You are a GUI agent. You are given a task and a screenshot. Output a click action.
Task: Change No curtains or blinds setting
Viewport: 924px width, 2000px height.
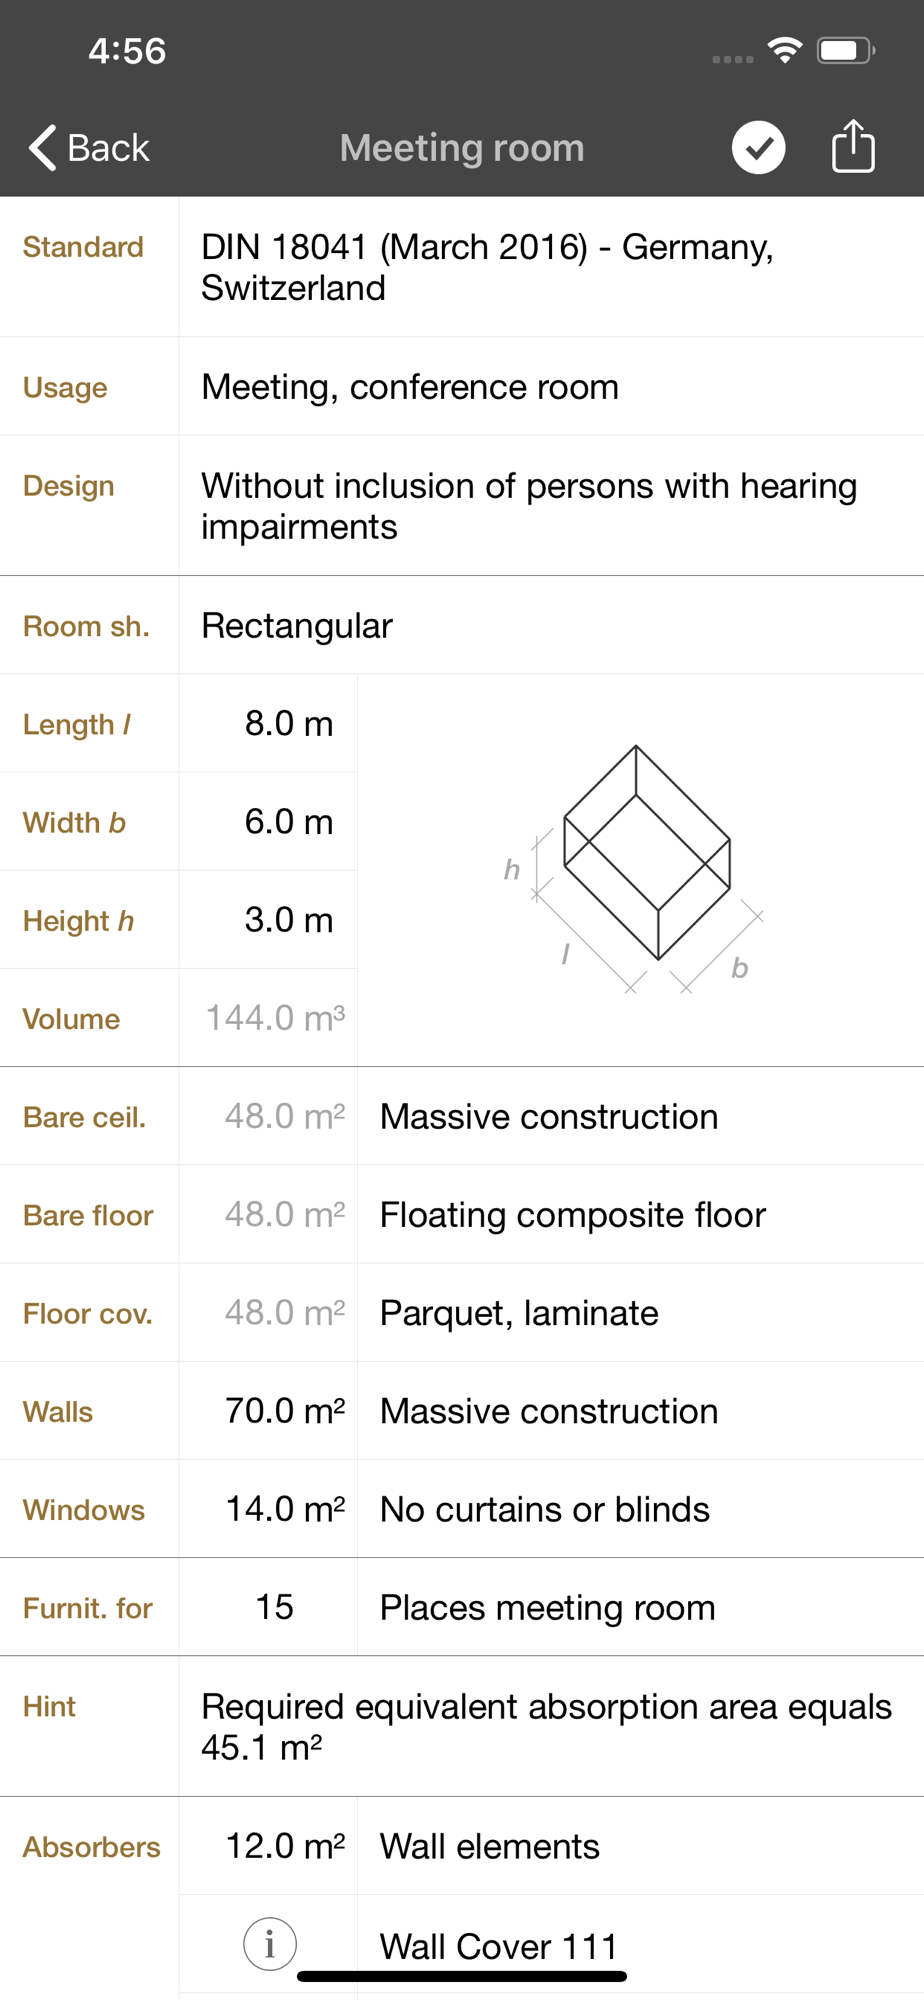(641, 1509)
